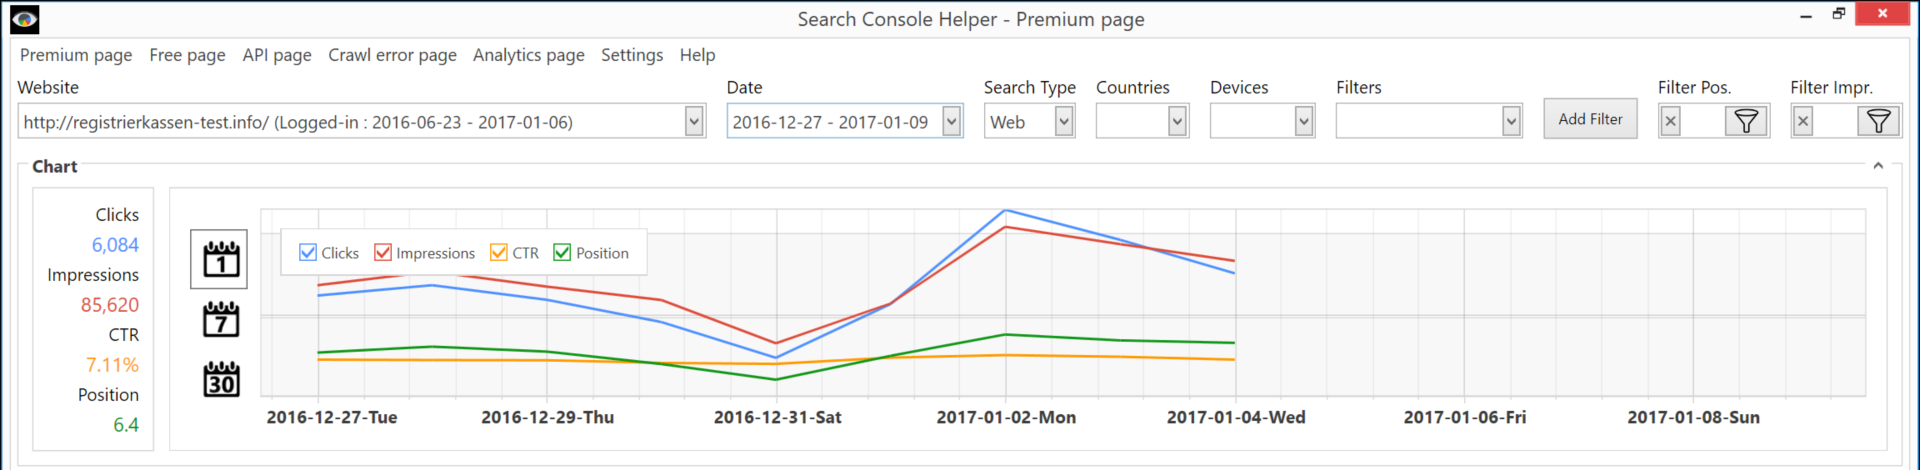Click inside the Filter Pos. input field

1703,122
